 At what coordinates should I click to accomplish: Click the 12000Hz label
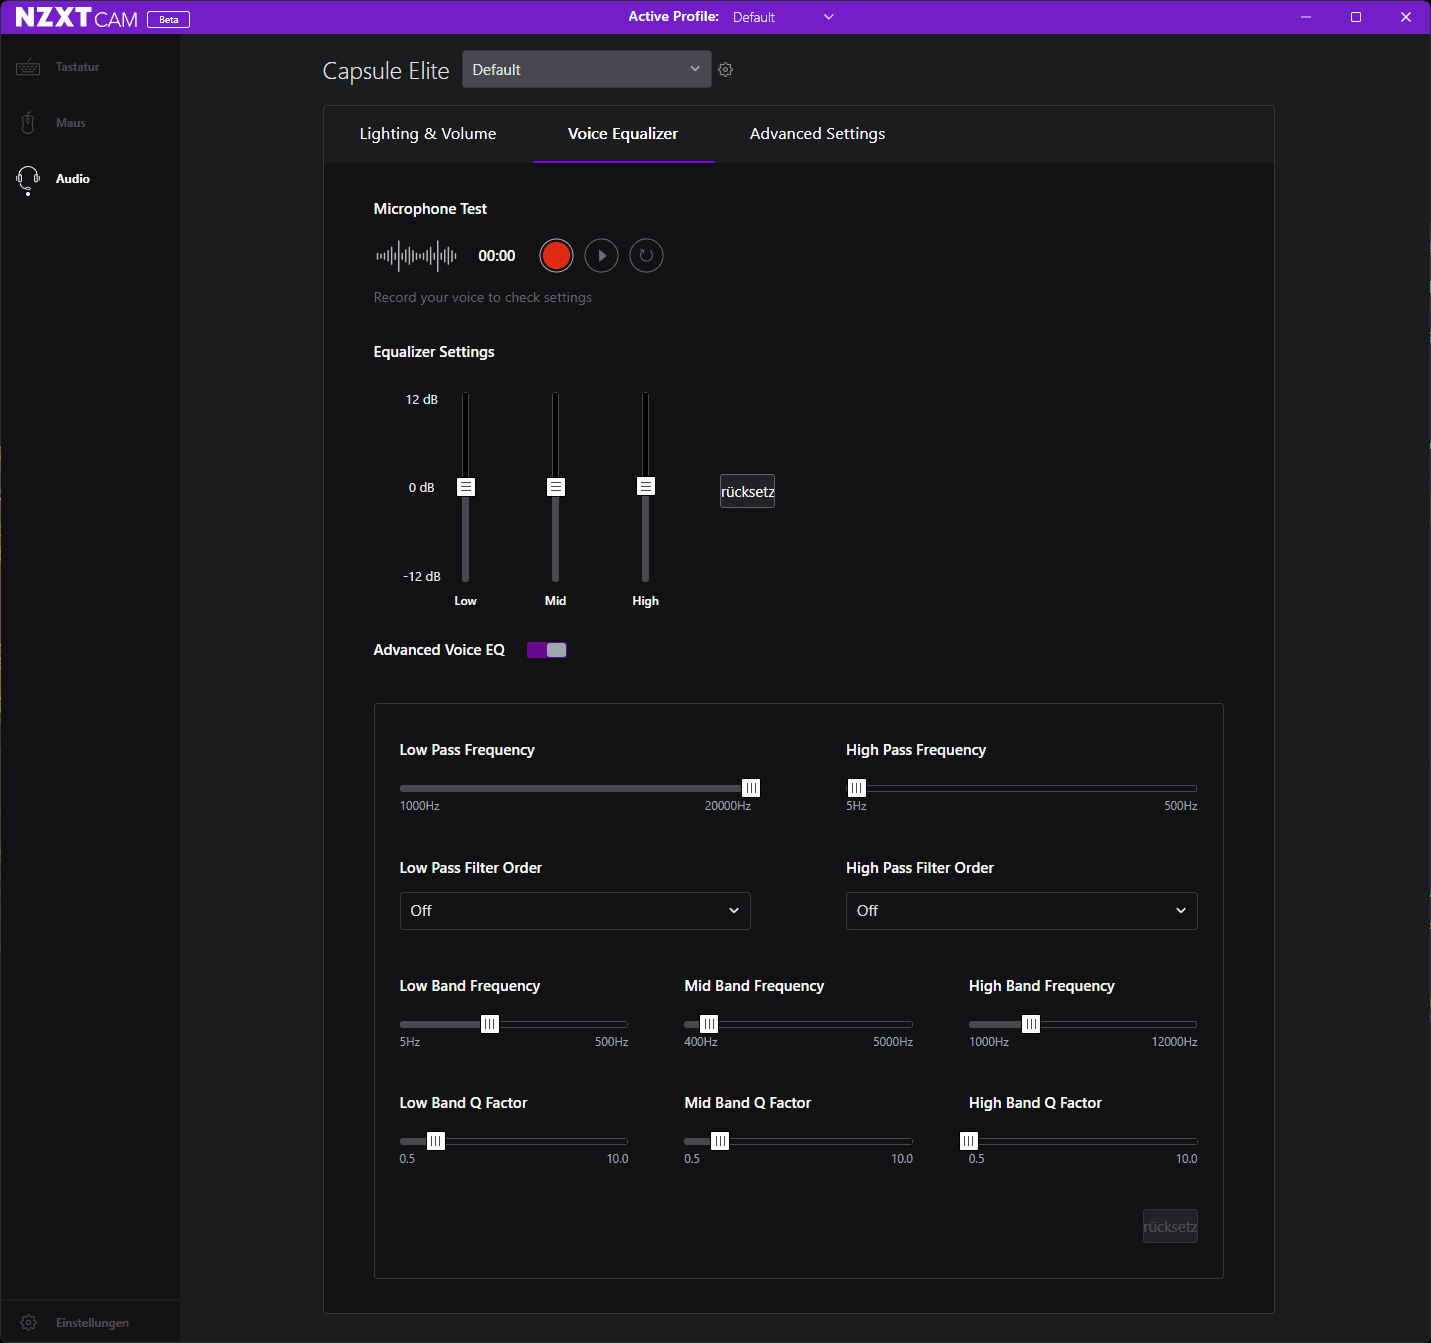tap(1174, 1042)
